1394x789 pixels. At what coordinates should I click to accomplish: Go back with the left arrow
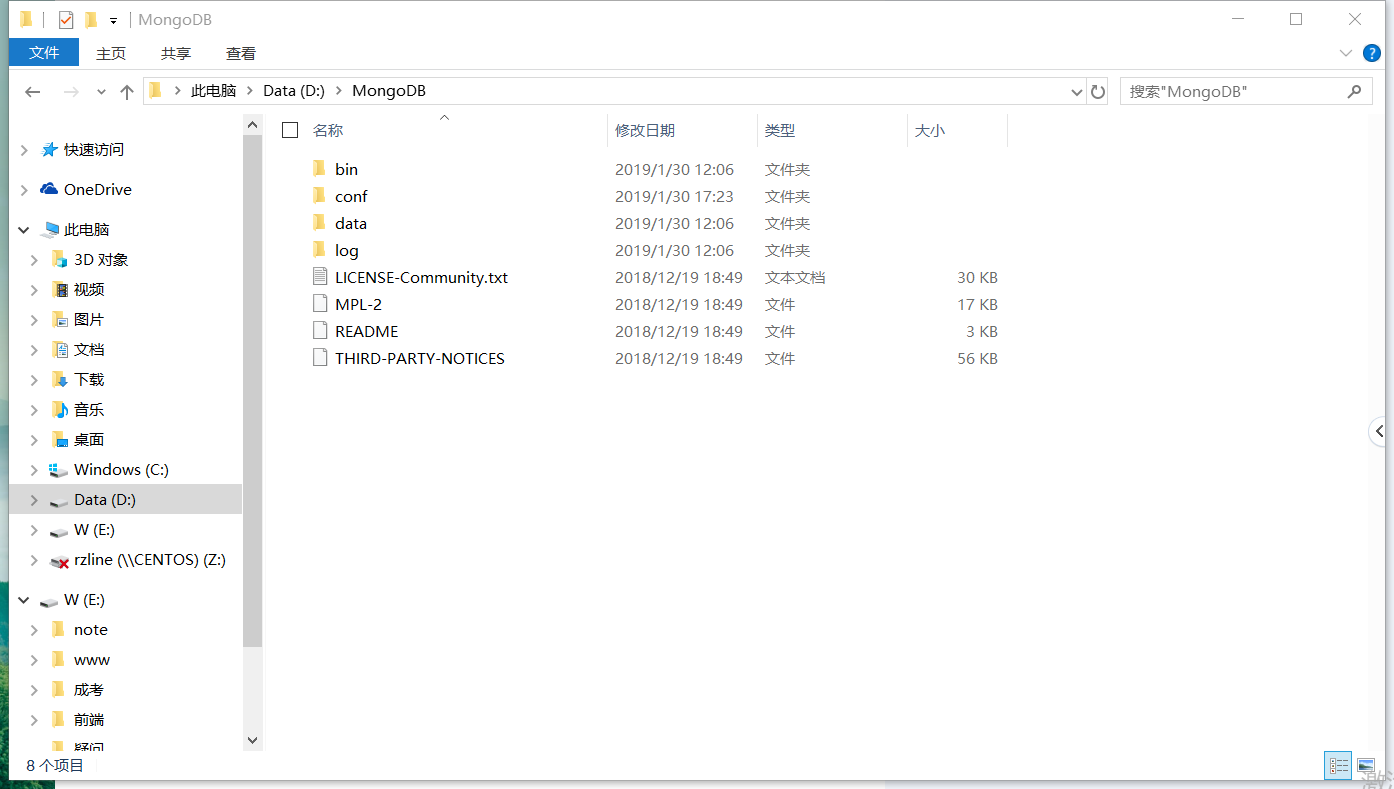click(x=33, y=92)
